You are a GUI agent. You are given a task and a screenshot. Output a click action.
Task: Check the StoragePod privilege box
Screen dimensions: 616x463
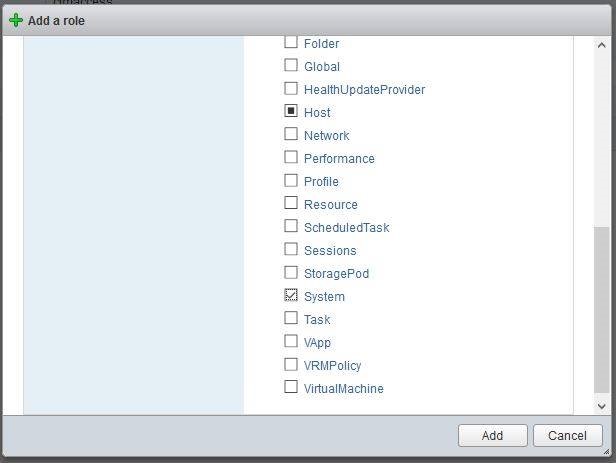(291, 273)
